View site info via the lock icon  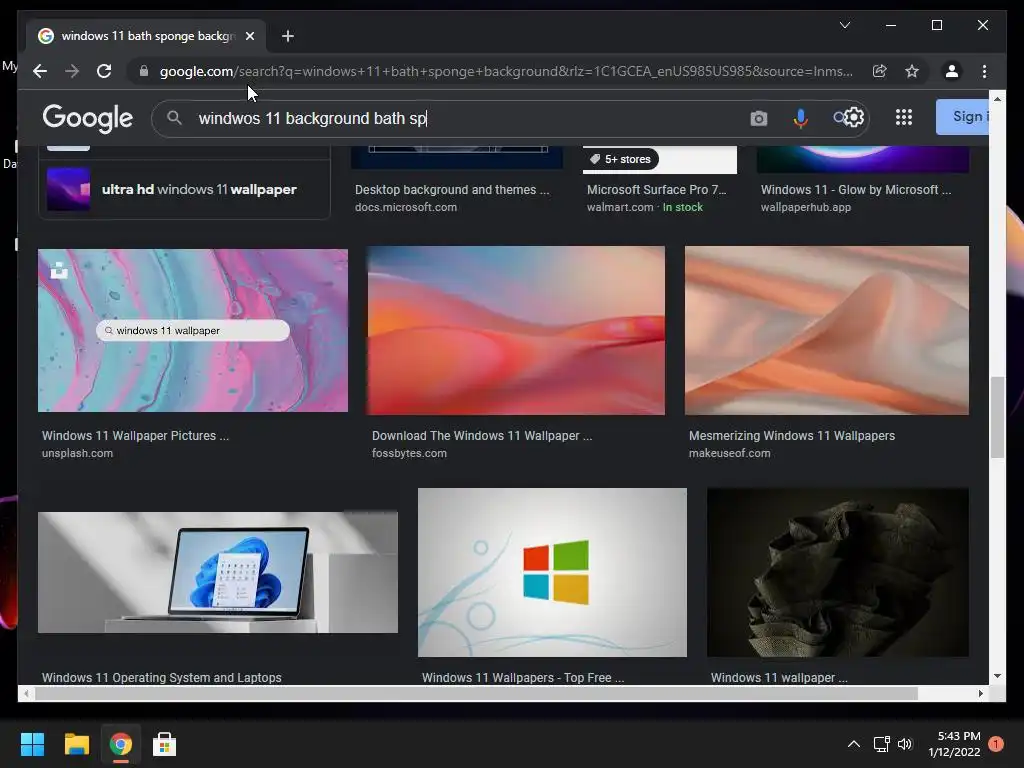tap(144, 71)
